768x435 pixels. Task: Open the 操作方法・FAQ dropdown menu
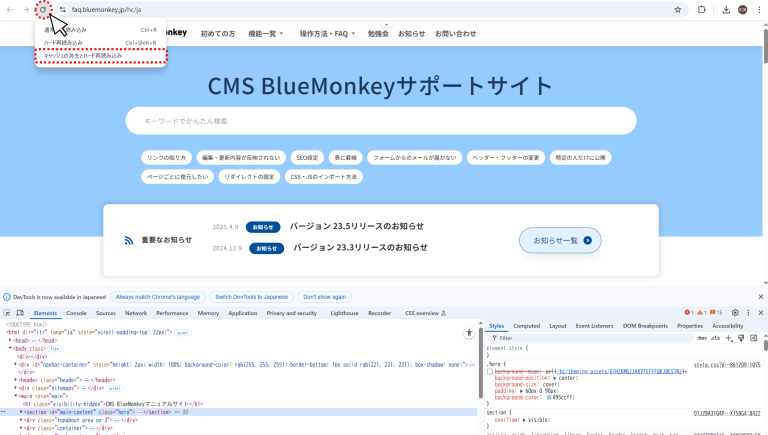click(x=327, y=34)
